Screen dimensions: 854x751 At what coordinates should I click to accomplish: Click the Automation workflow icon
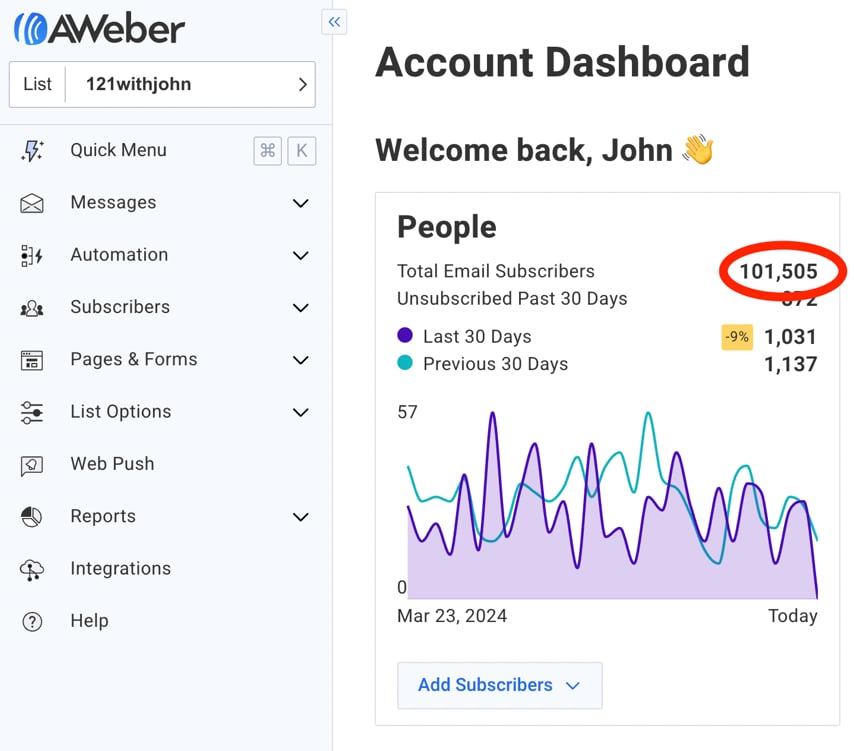[32, 256]
